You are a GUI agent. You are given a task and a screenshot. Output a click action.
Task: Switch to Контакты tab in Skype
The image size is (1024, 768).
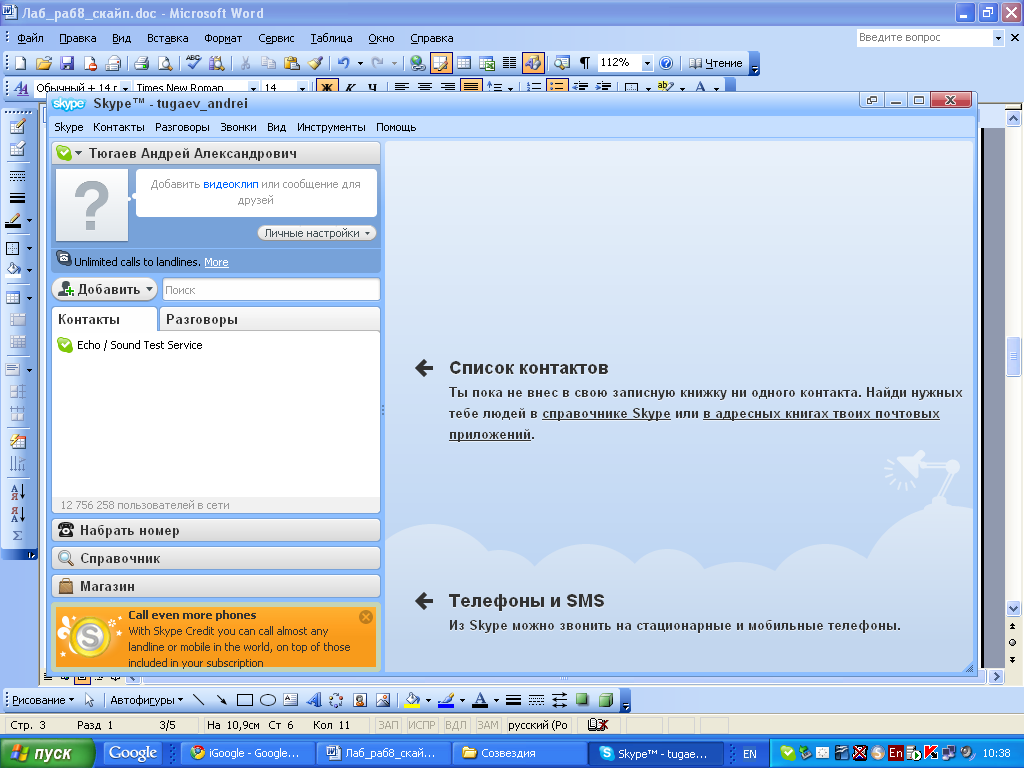coord(104,319)
